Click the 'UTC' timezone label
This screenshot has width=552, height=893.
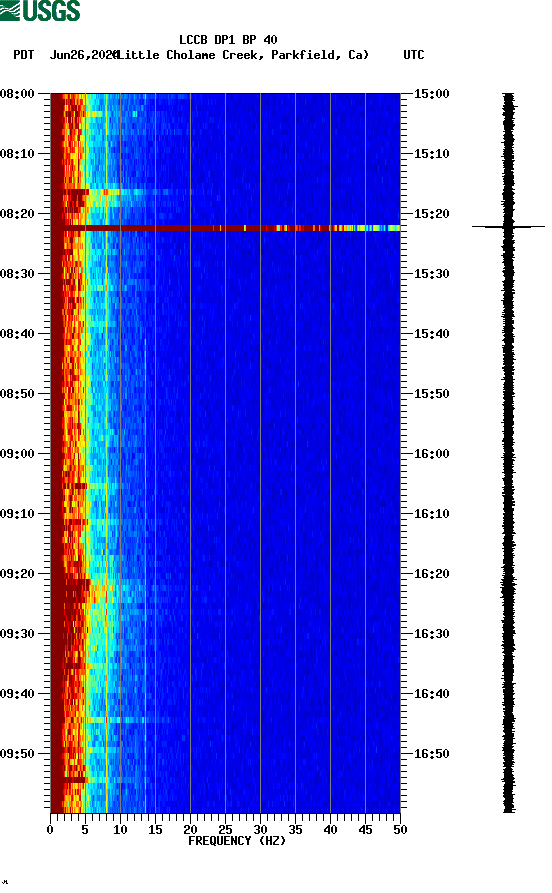point(414,55)
